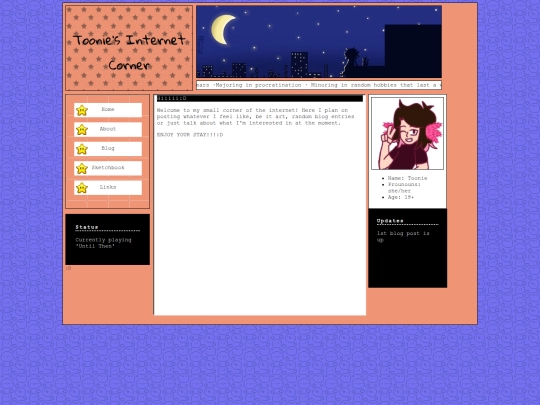Click the 'Updates' heading
Image resolution: width=540 pixels, height=405 pixels.
pos(390,221)
